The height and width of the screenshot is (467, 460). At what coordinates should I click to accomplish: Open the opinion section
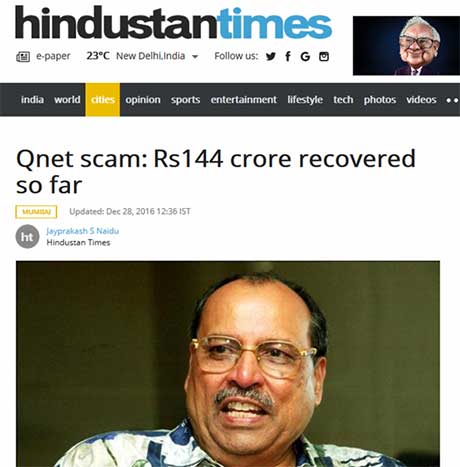[x=143, y=100]
